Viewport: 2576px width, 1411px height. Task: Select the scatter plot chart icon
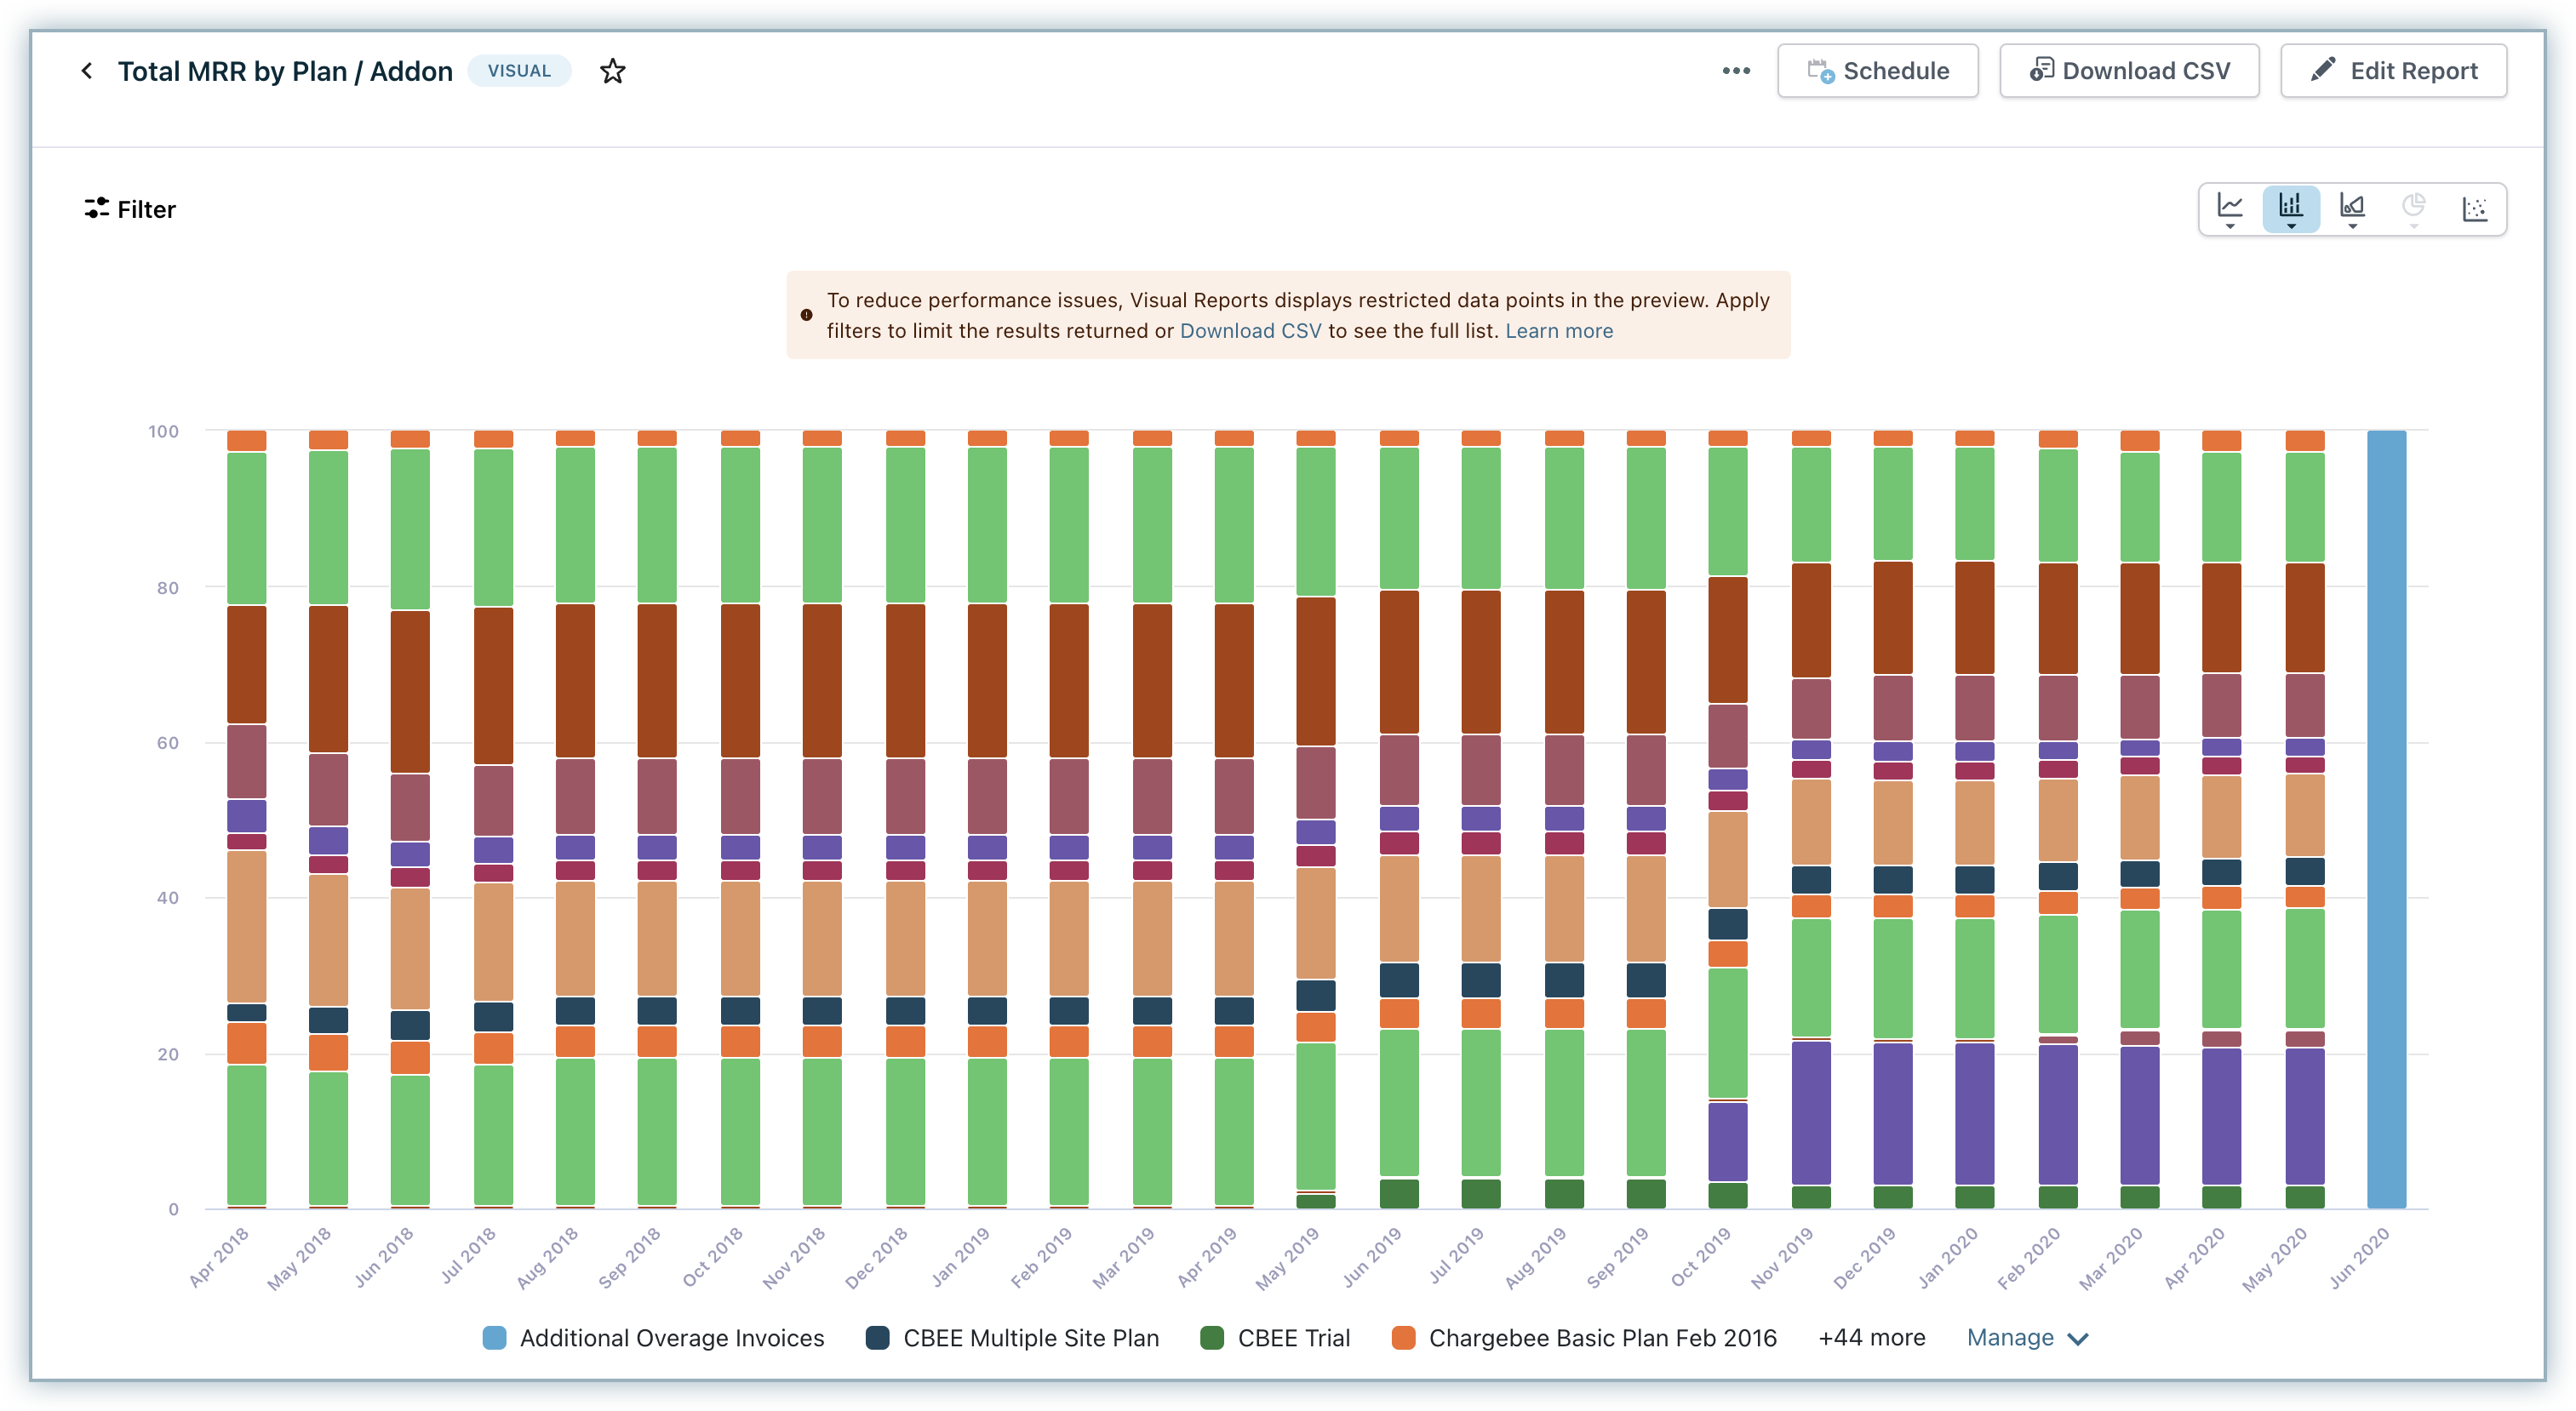(2475, 208)
